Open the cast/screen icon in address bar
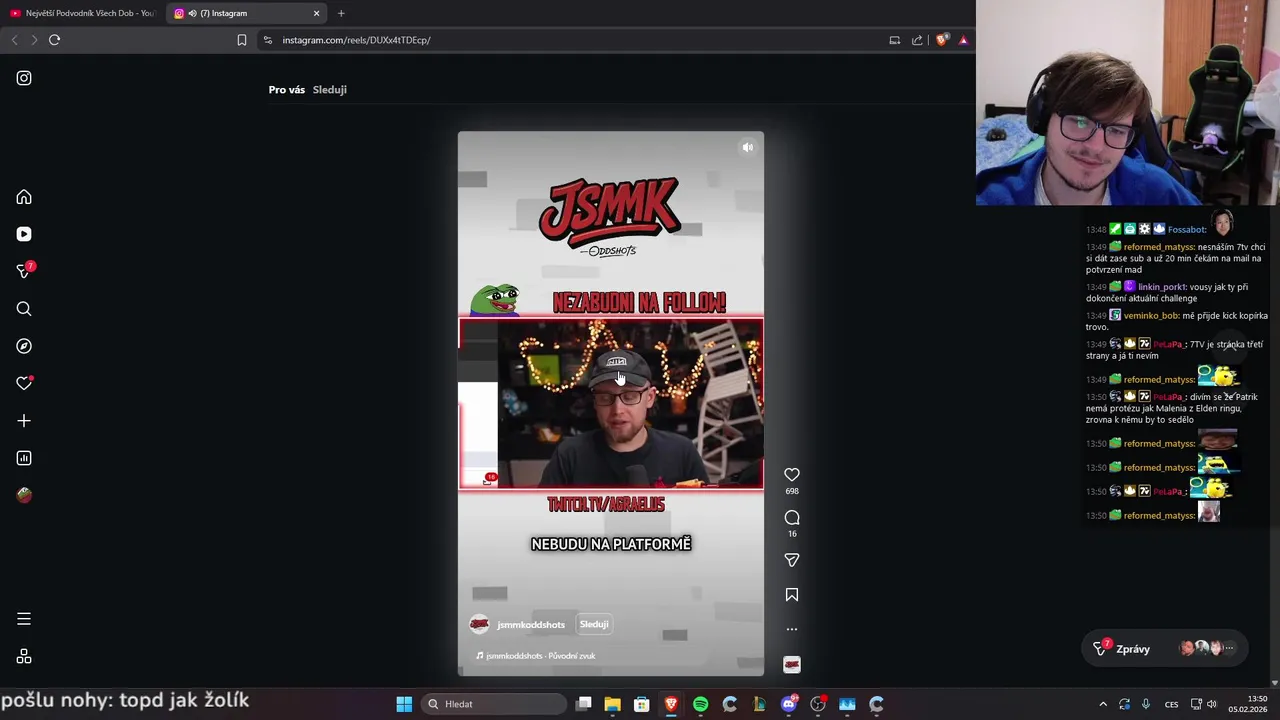 tap(895, 40)
